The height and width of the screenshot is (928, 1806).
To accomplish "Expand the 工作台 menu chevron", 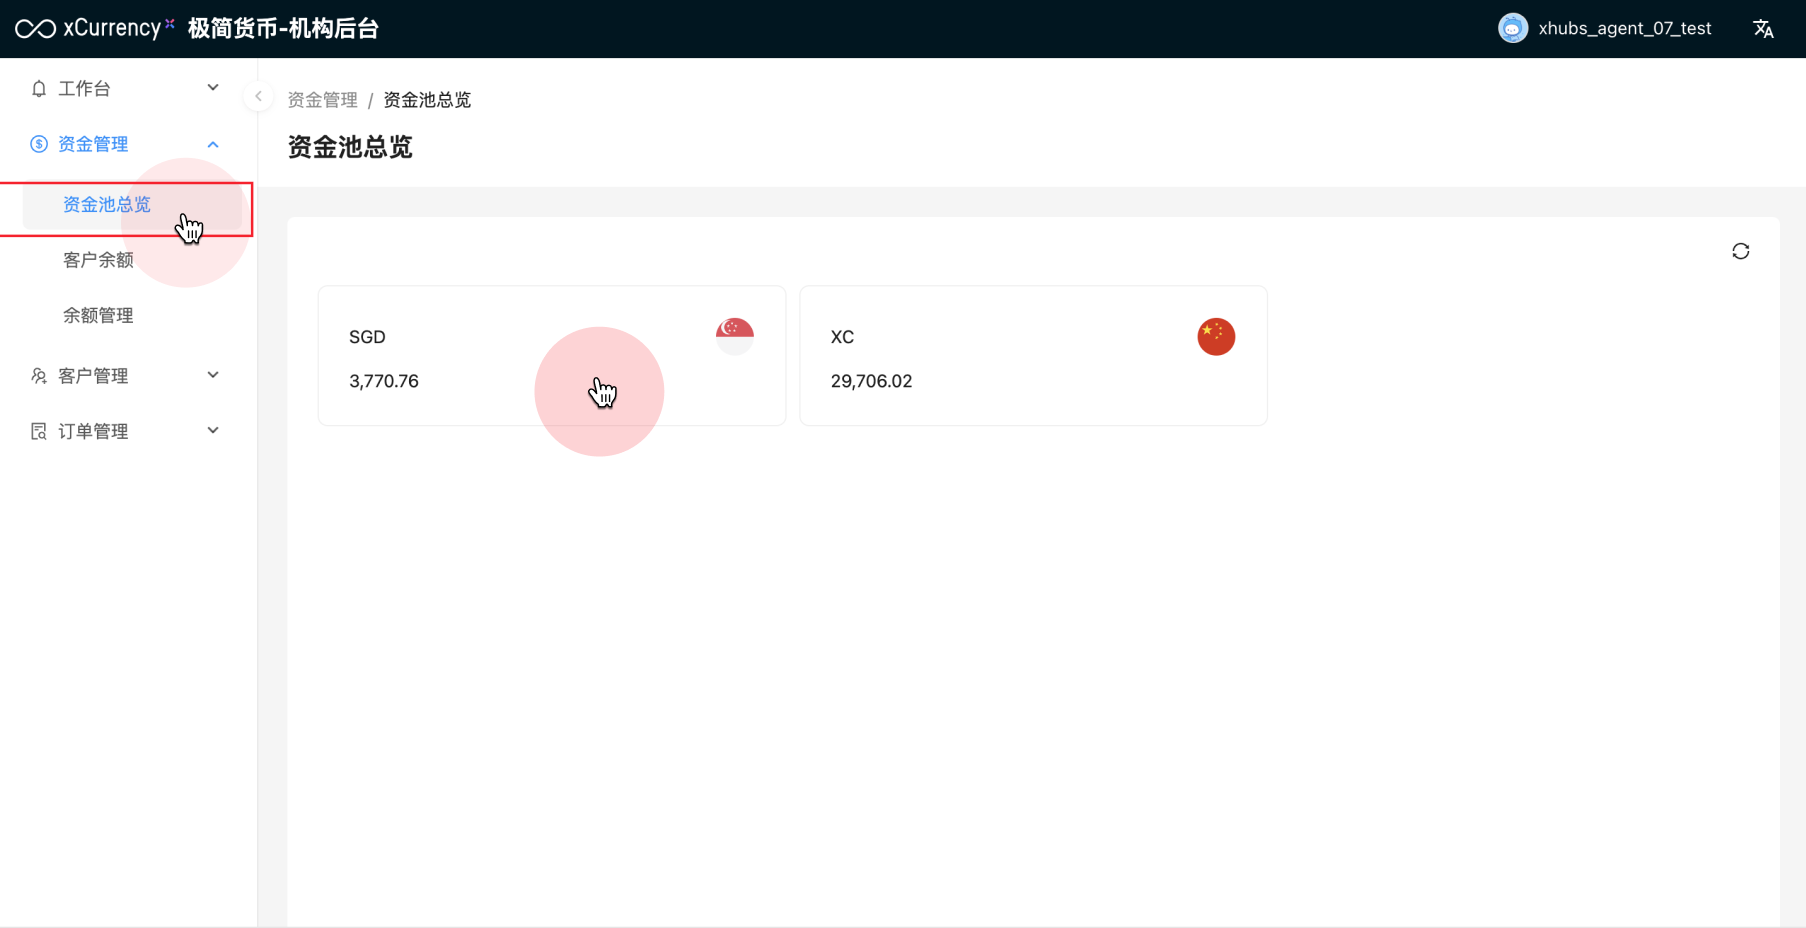I will (x=213, y=88).
